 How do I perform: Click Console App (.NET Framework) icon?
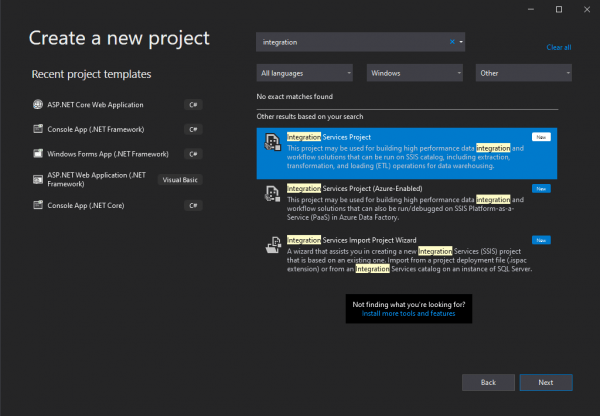(38, 129)
